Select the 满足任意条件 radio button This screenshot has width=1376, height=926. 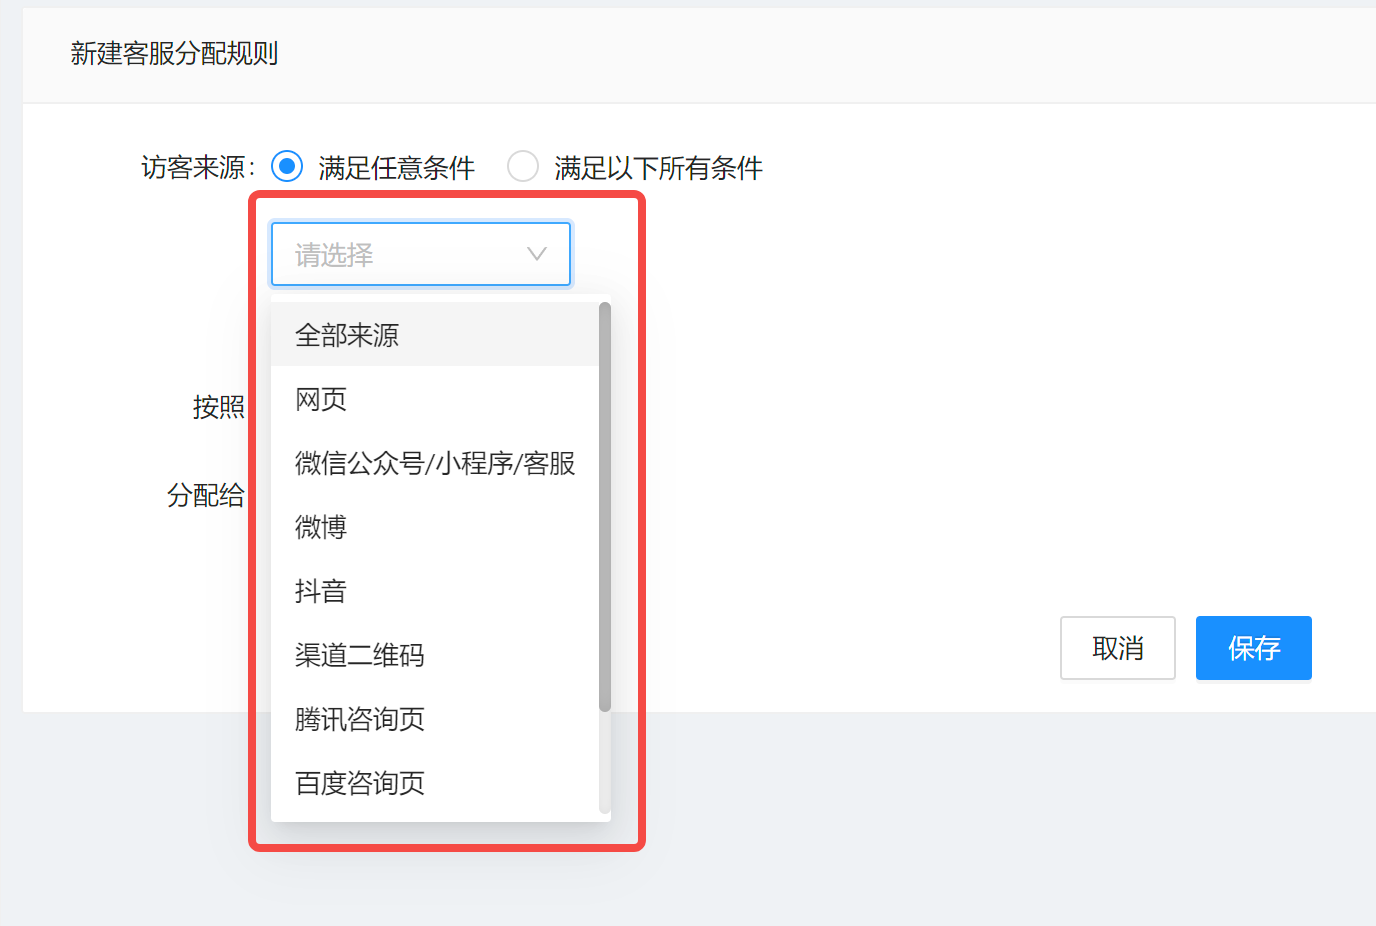(287, 166)
